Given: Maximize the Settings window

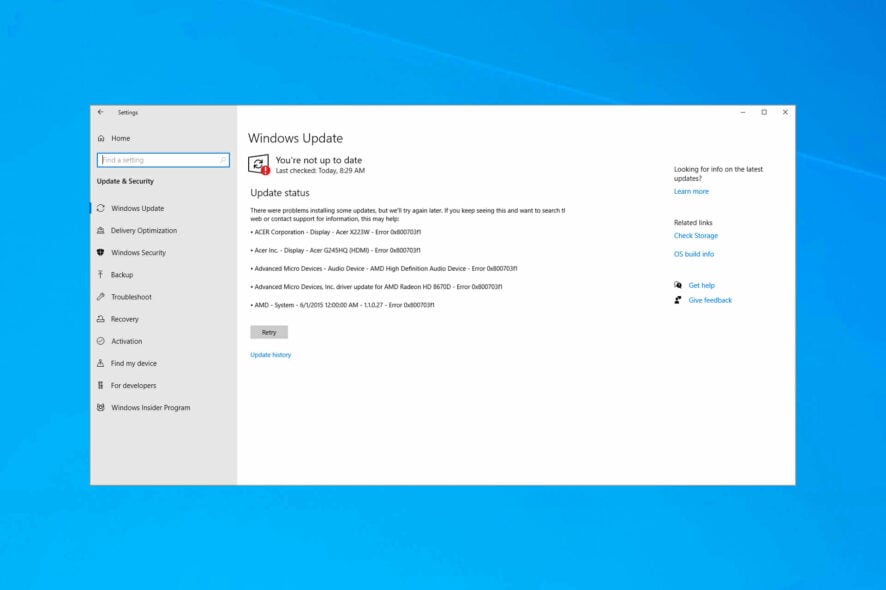Looking at the screenshot, I should coord(764,112).
